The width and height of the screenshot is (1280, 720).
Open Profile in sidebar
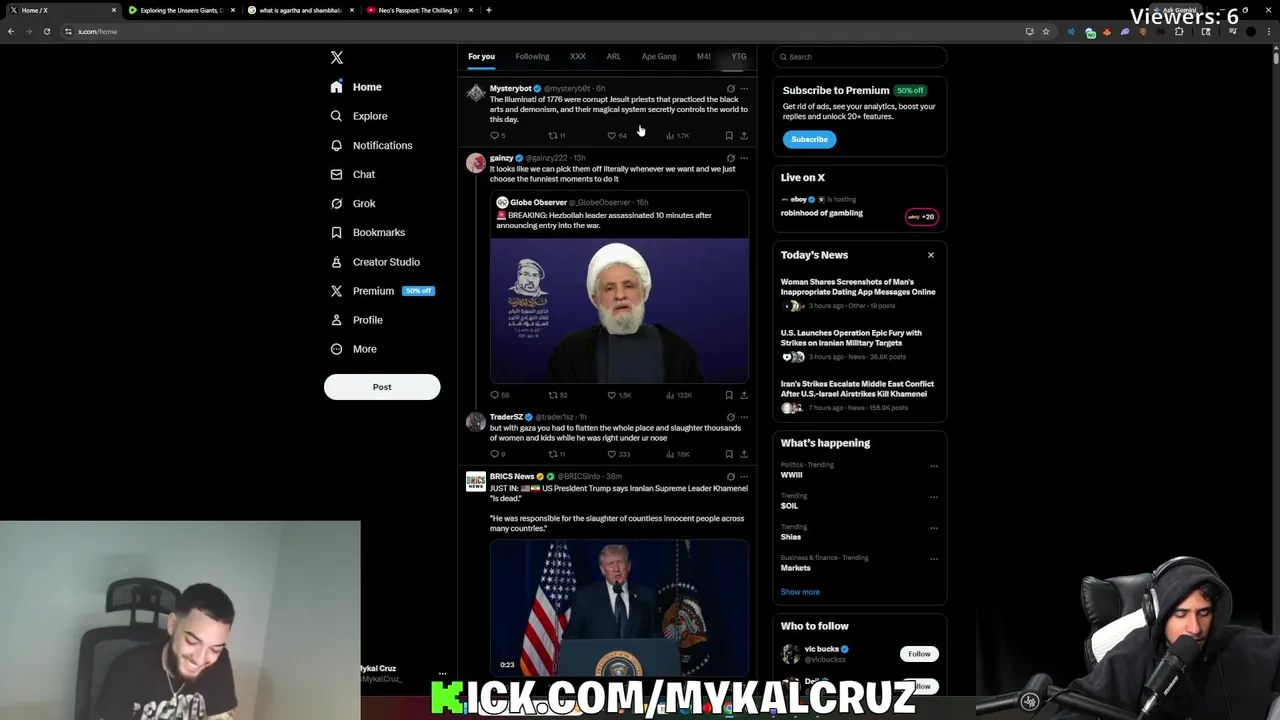click(x=357, y=320)
